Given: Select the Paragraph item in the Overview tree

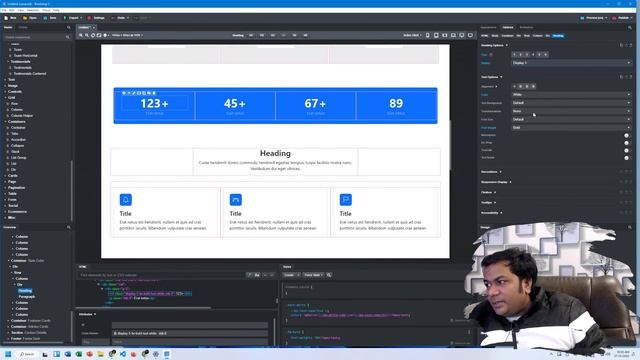Looking at the screenshot, I should coord(27,297).
